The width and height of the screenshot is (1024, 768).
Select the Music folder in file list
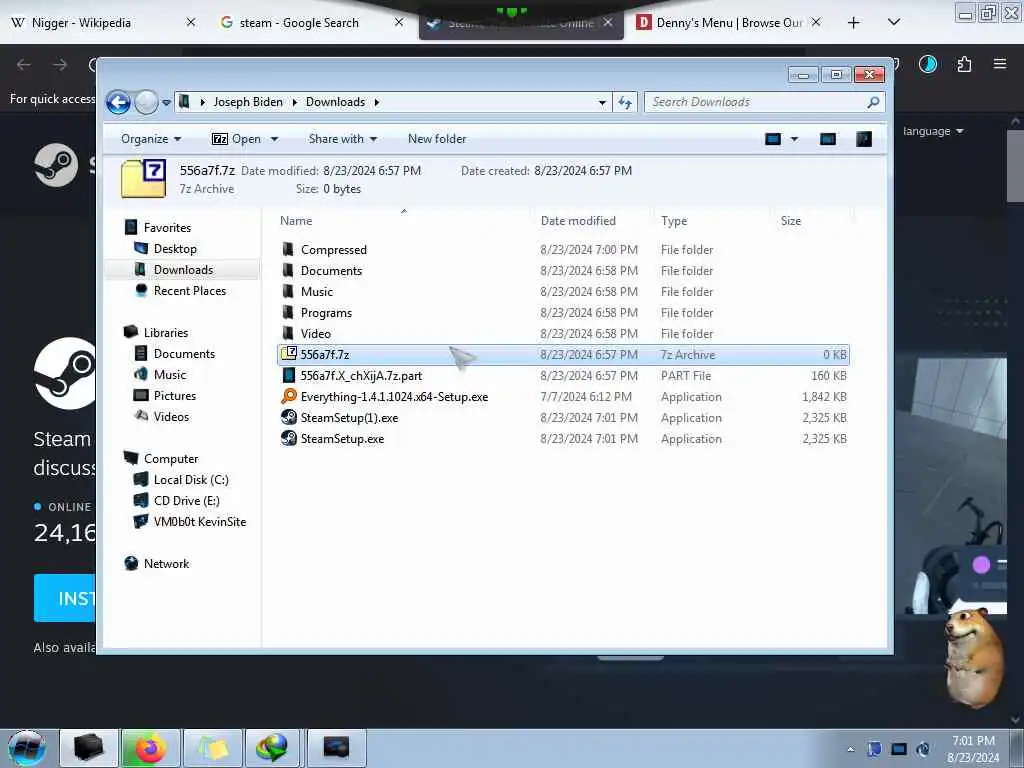pyautogui.click(x=317, y=291)
